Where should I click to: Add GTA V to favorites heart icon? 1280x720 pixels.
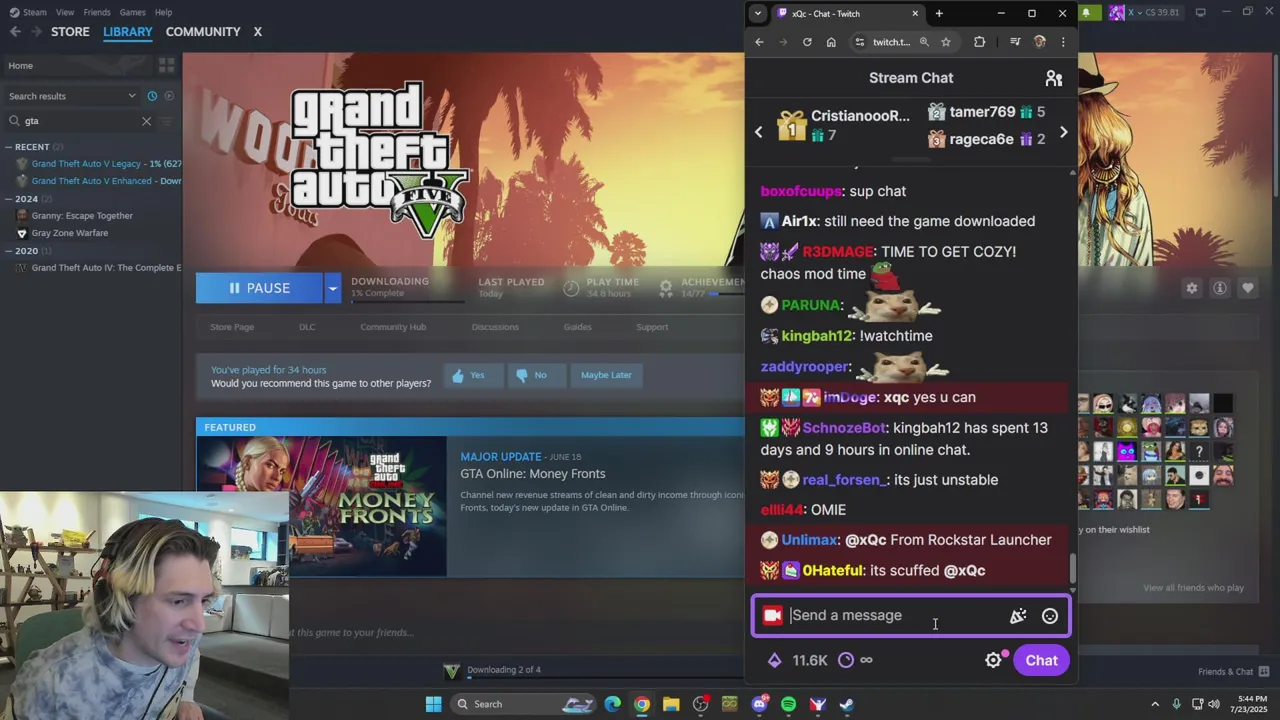[x=1248, y=288]
